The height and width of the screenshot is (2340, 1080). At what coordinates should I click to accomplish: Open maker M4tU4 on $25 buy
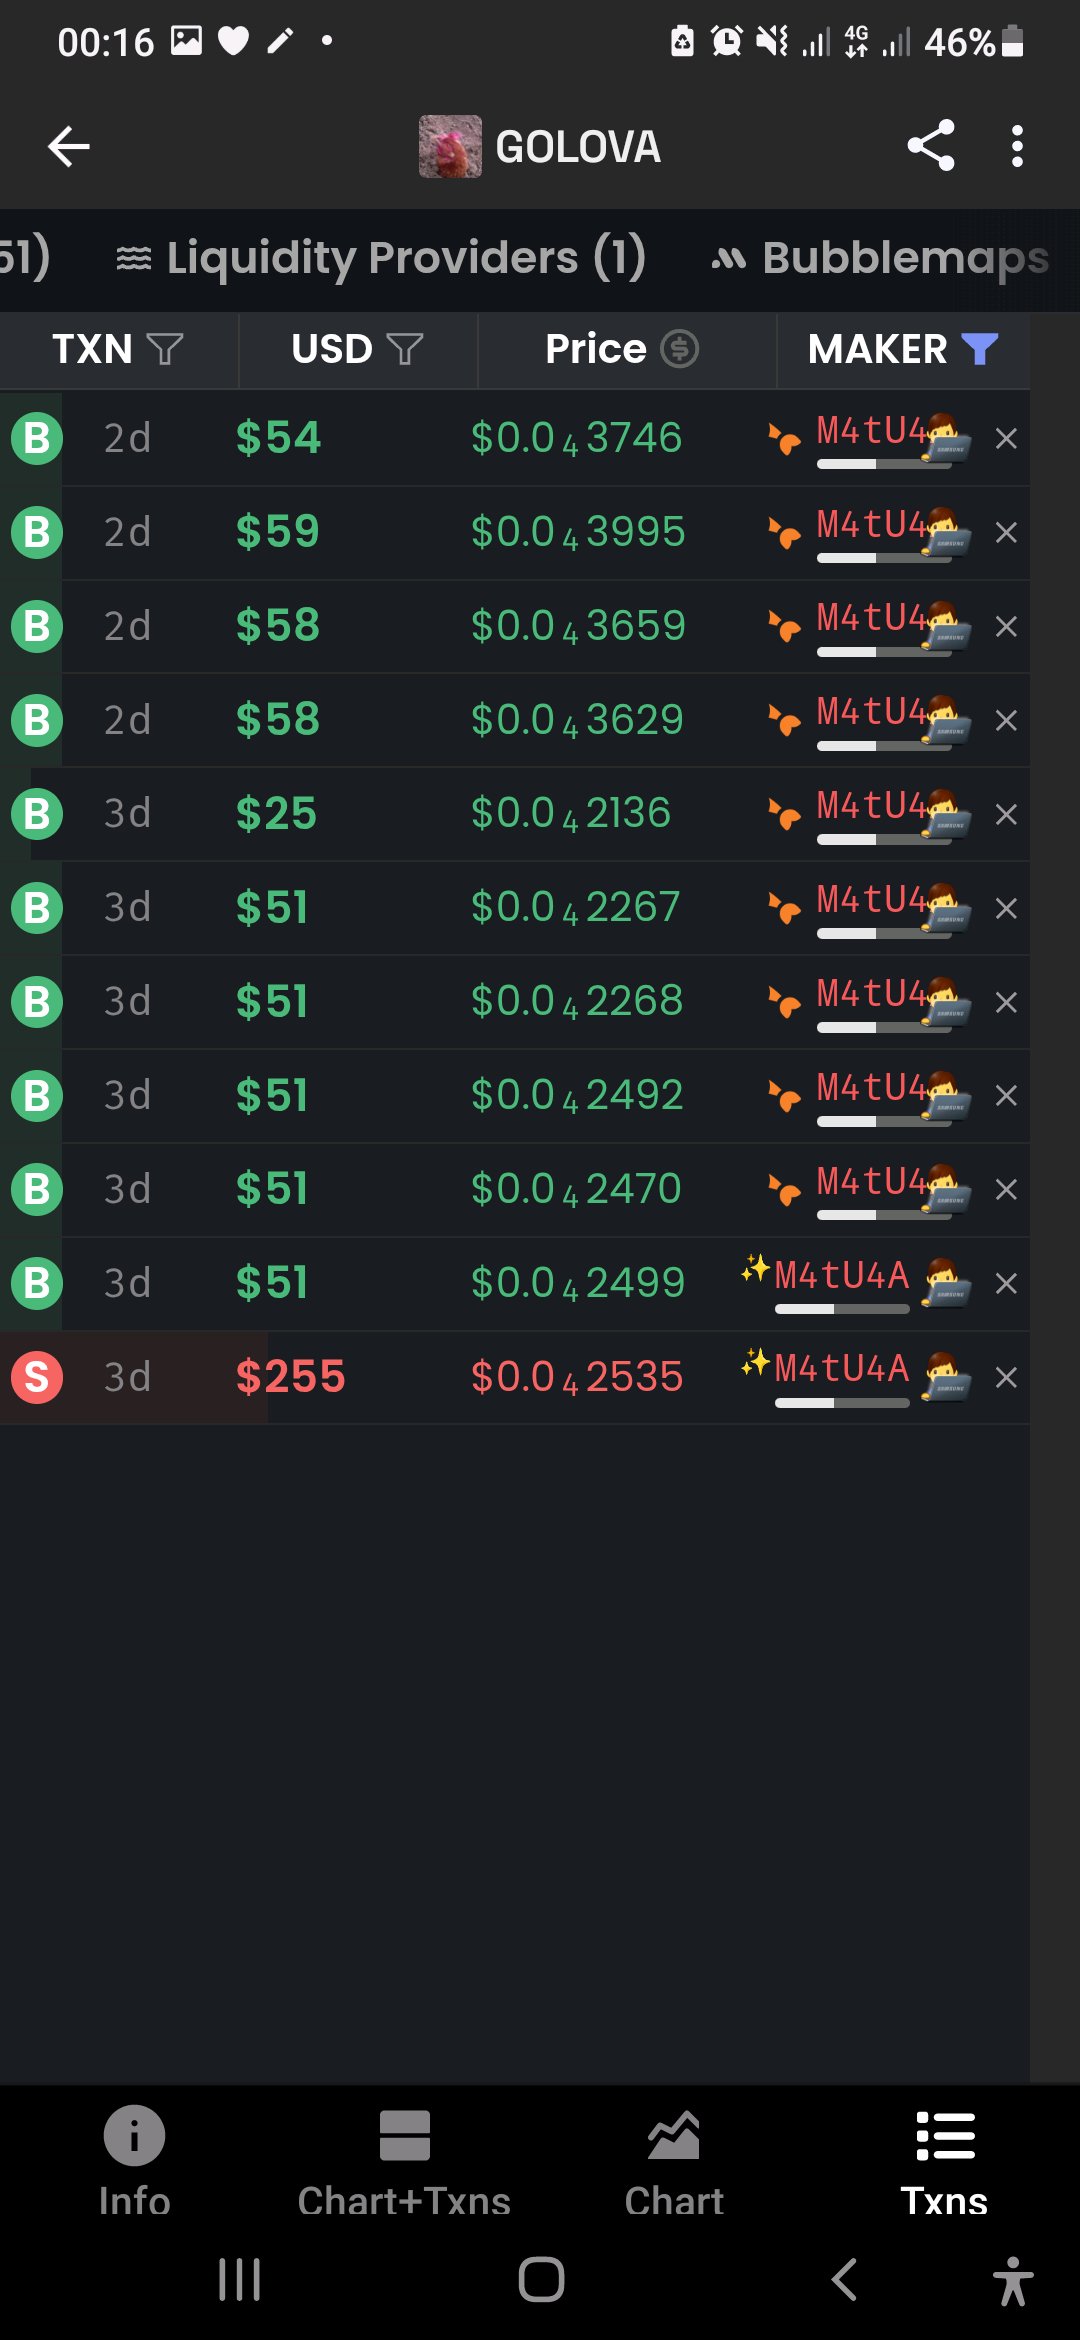[x=871, y=806]
